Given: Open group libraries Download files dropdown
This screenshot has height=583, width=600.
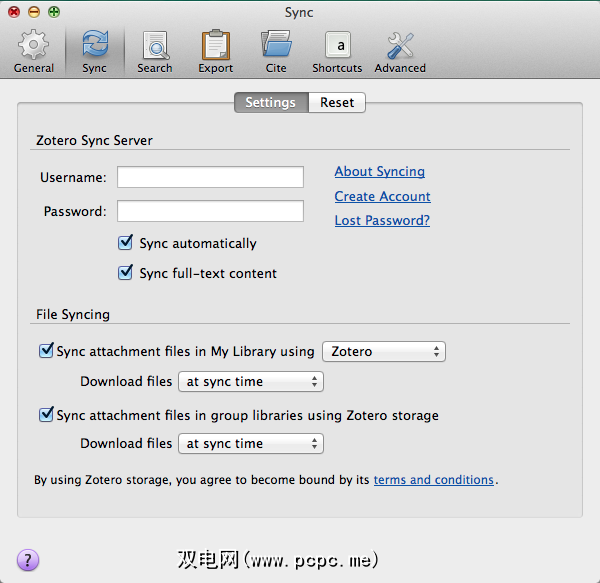Looking at the screenshot, I should 251,443.
